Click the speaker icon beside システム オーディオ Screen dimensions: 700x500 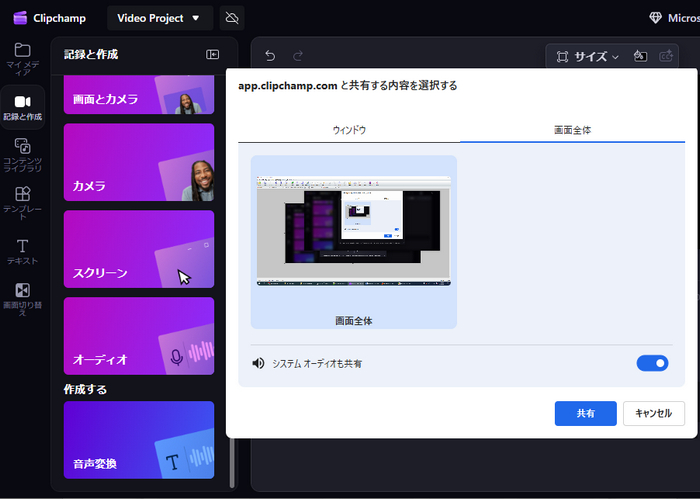pyautogui.click(x=258, y=363)
